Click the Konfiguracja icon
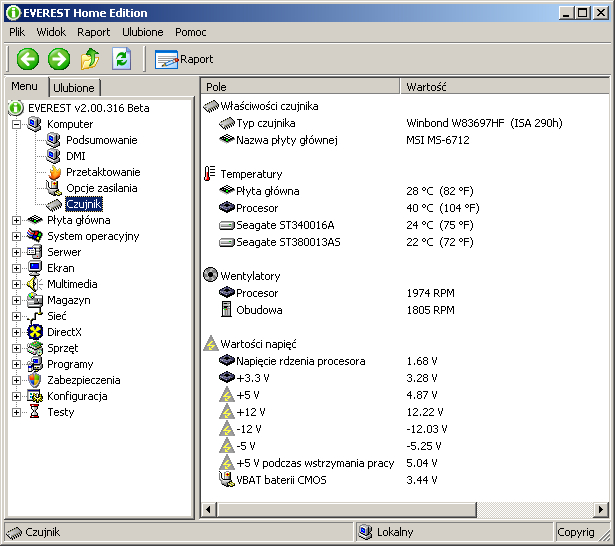615x546 pixels. [35, 396]
